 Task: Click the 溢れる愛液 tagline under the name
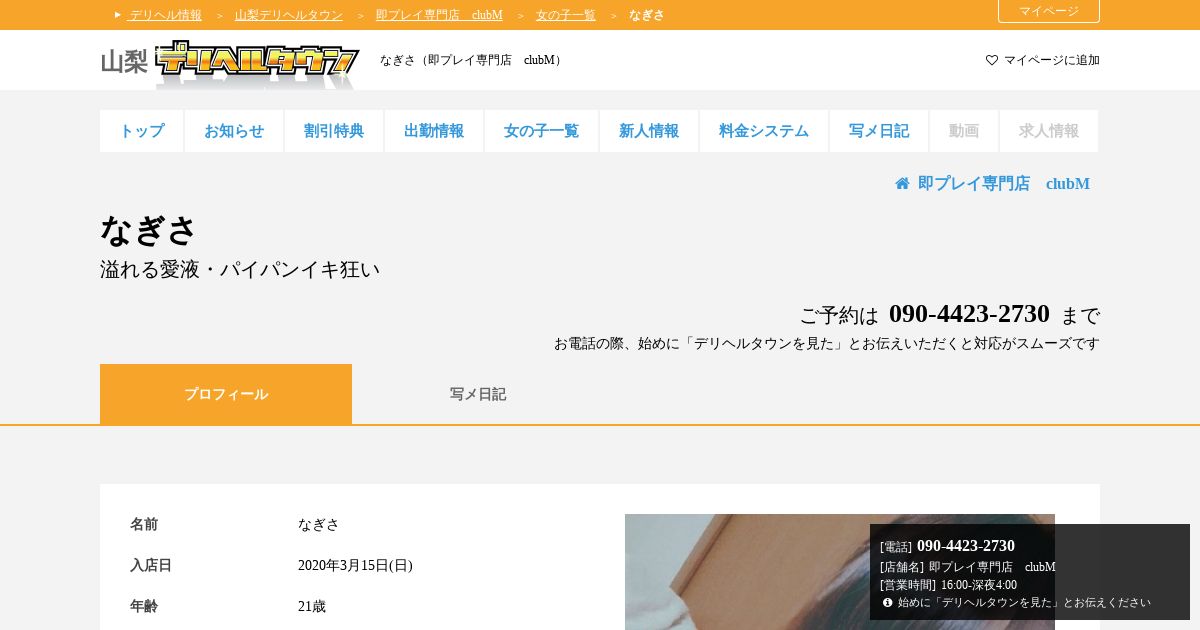coord(240,270)
